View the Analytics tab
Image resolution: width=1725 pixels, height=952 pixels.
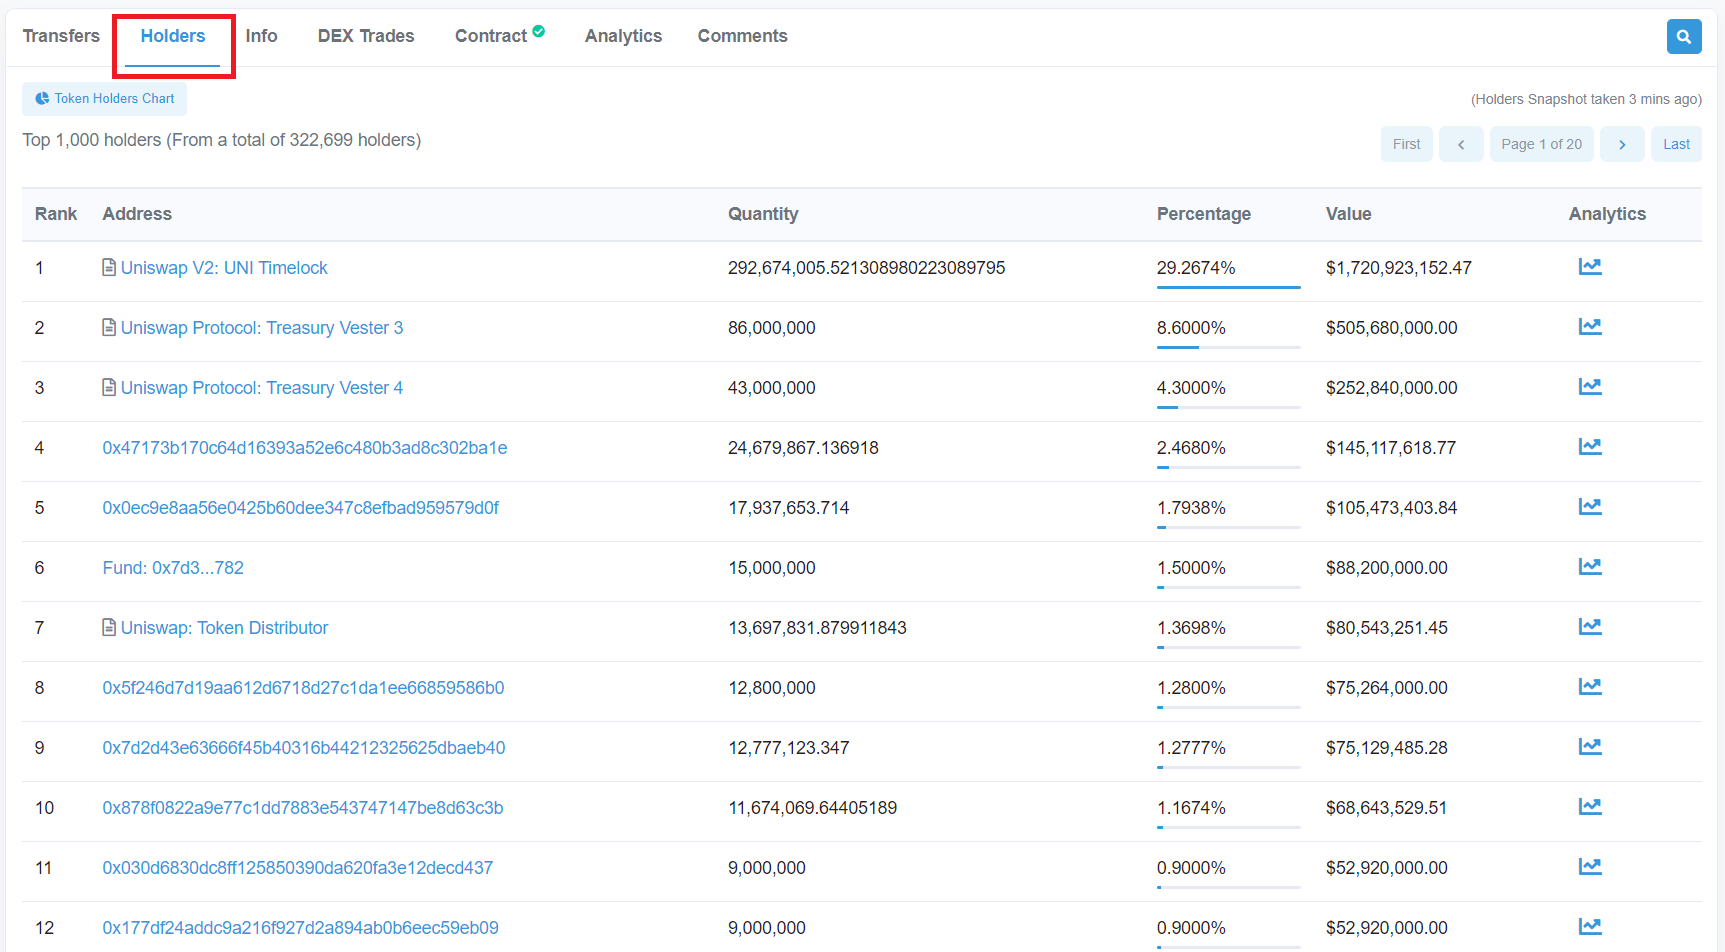point(623,36)
